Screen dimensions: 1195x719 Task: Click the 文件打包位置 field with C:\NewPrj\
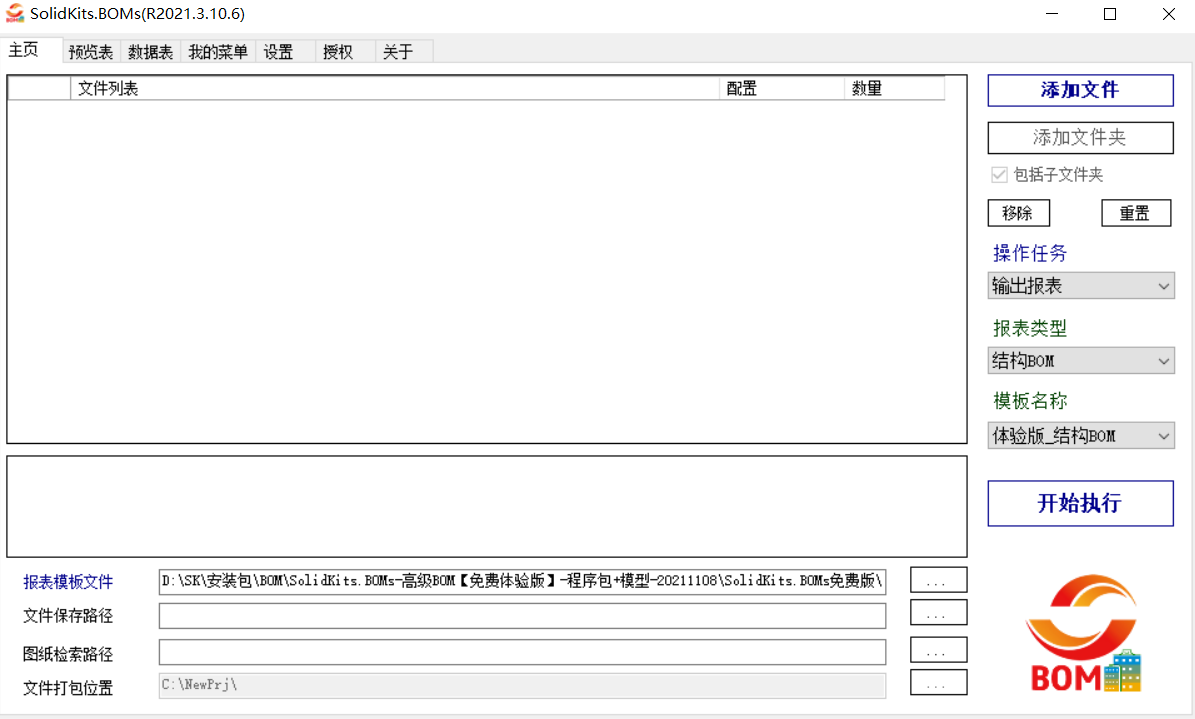[522, 685]
